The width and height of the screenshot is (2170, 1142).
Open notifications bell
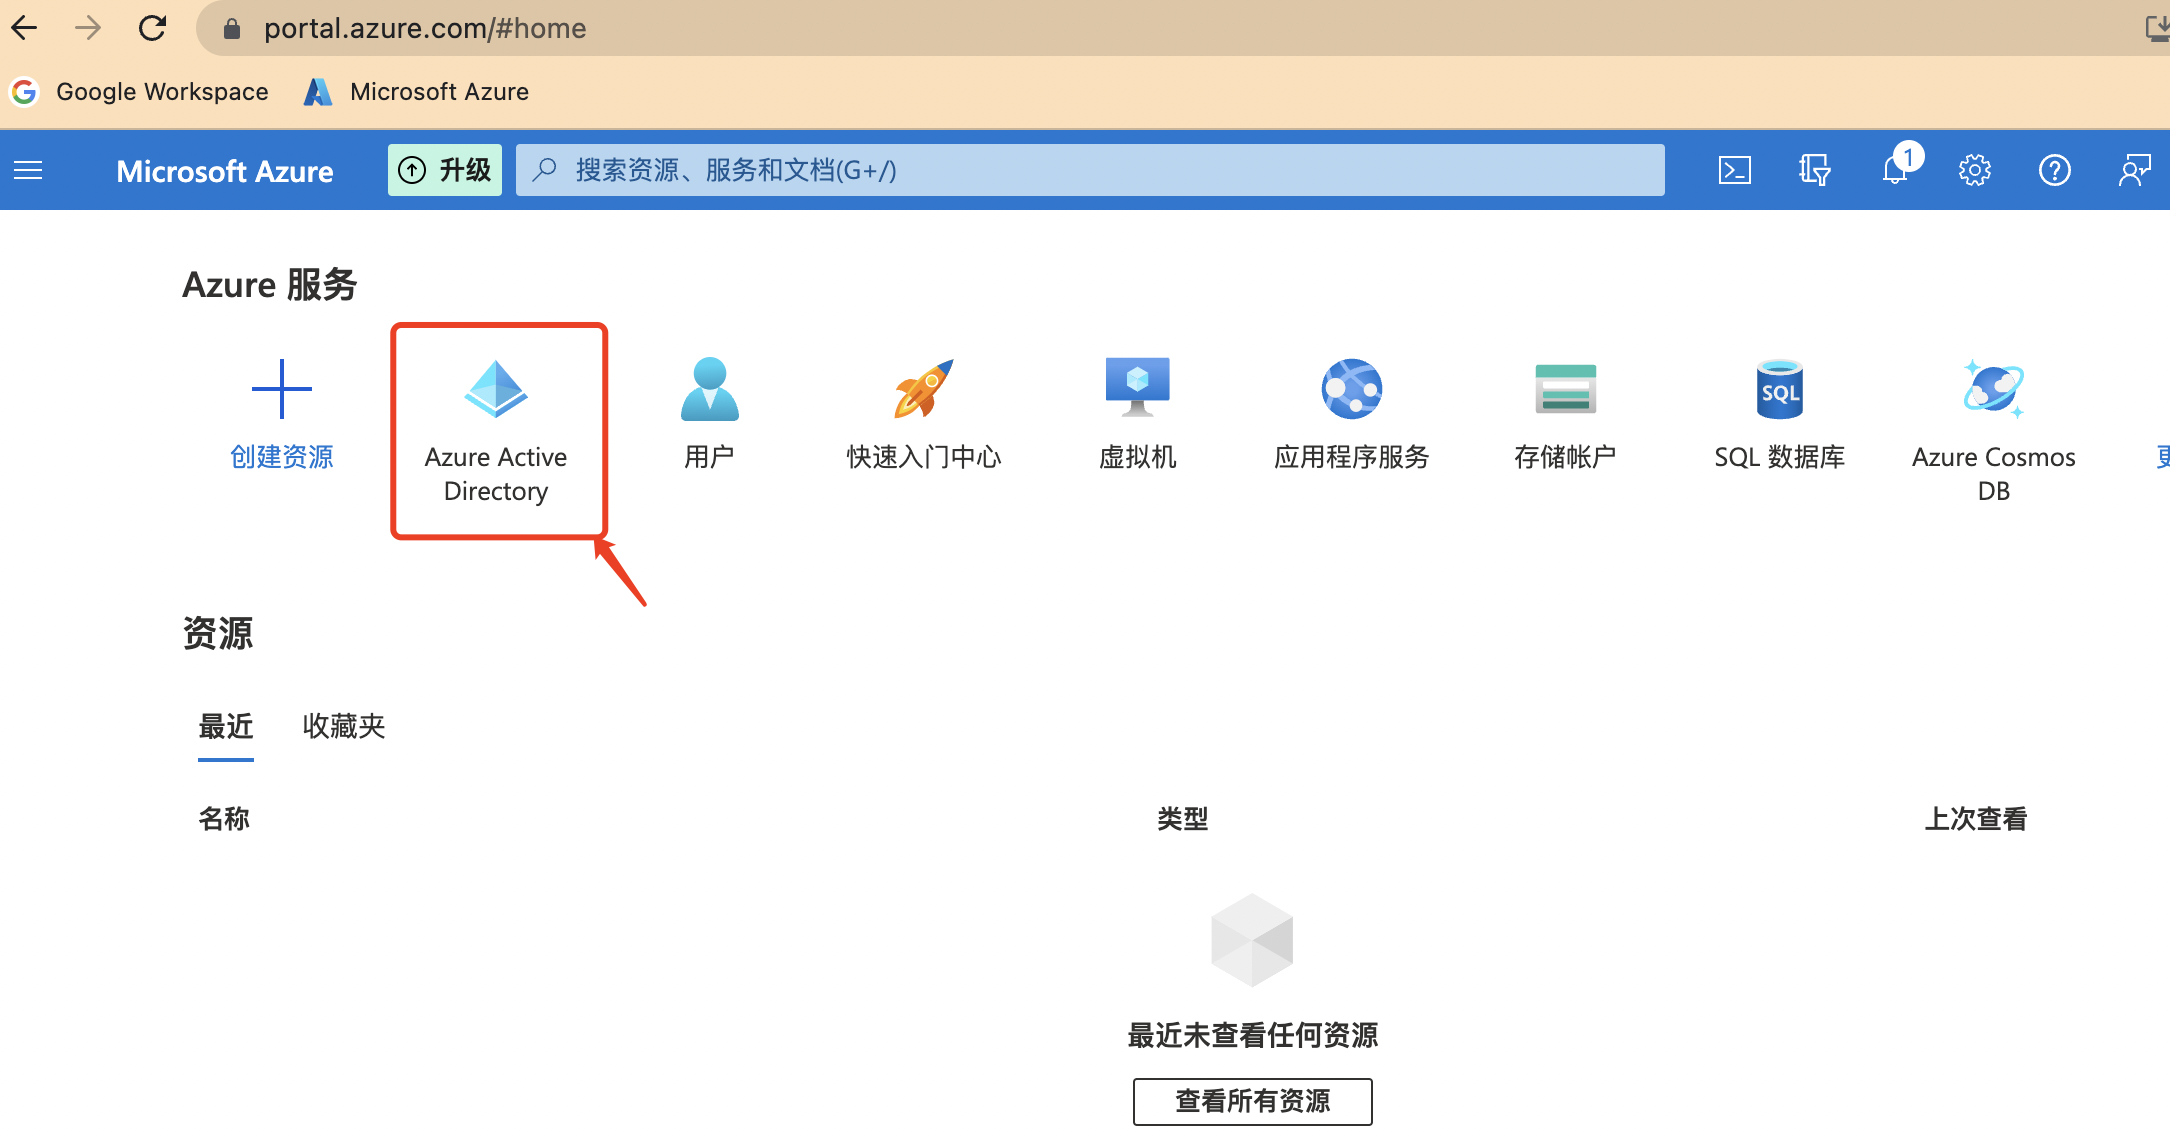1896,169
